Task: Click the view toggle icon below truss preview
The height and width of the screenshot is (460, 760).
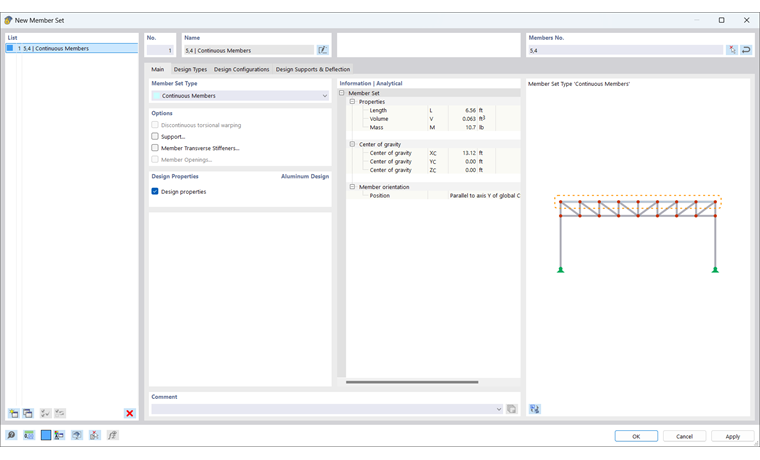Action: click(x=535, y=409)
